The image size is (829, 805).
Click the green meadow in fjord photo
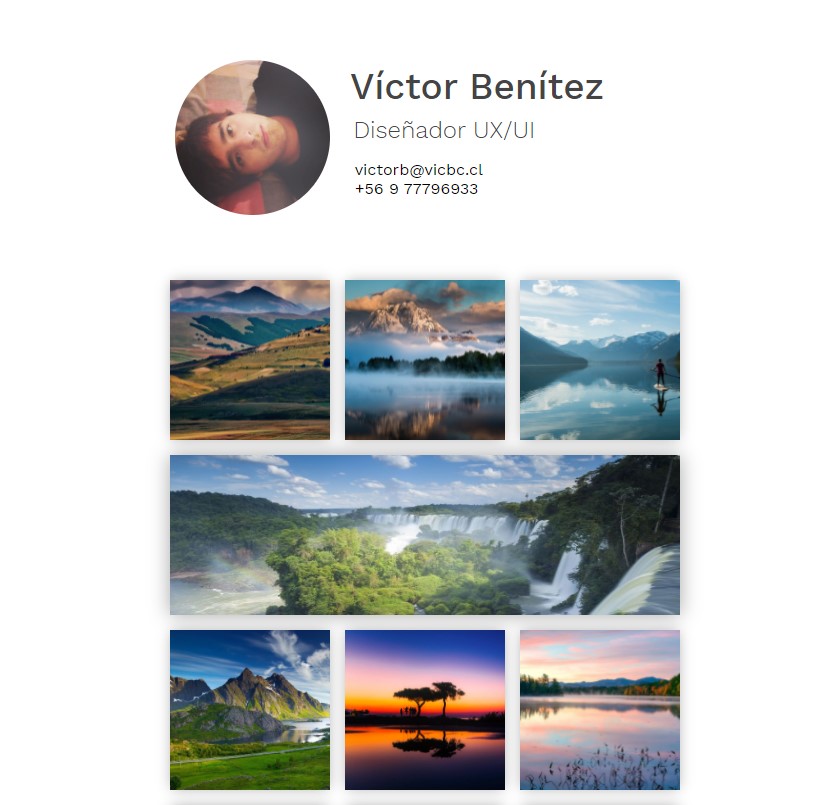(x=250, y=766)
